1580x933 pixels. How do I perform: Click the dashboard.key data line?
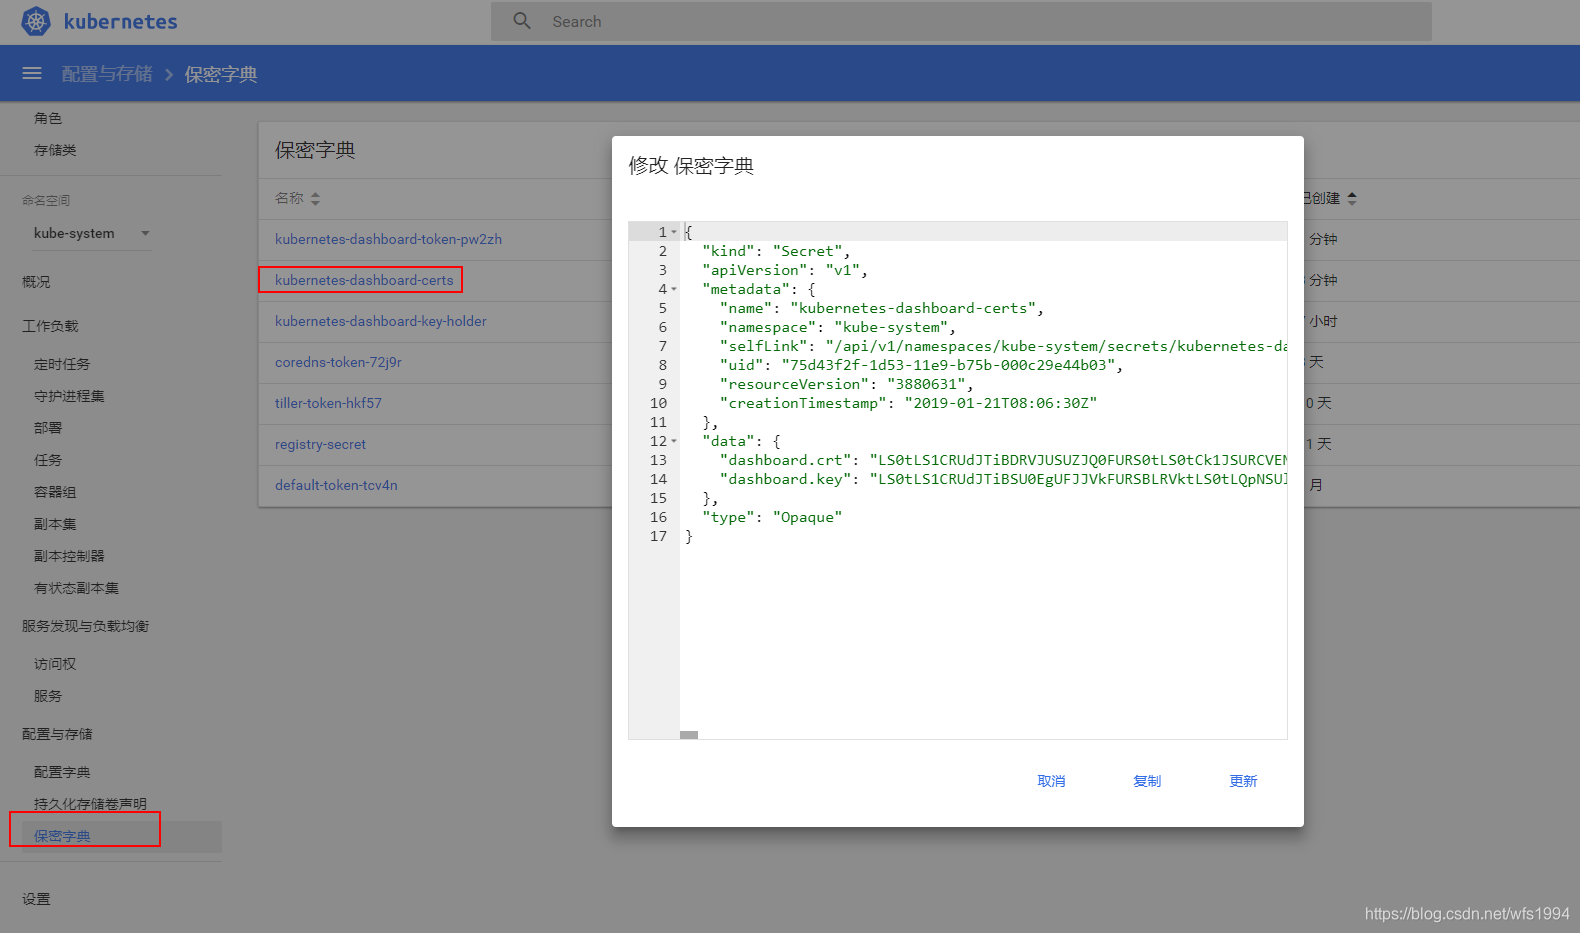pos(1003,479)
